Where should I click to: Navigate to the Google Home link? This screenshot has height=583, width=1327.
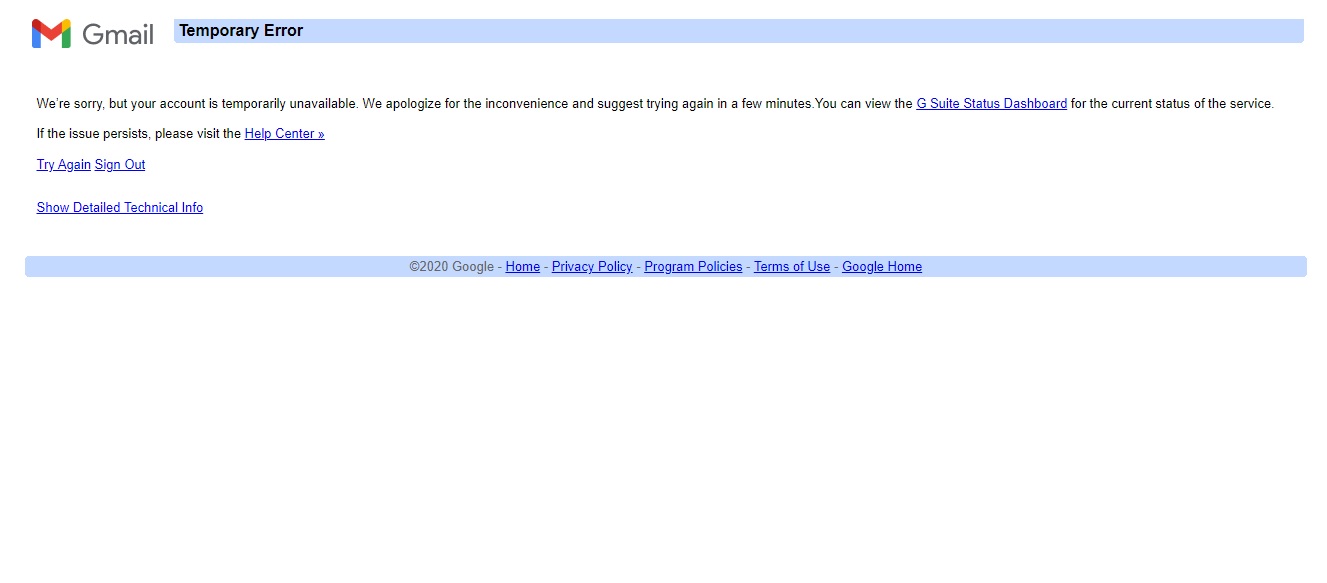(881, 267)
